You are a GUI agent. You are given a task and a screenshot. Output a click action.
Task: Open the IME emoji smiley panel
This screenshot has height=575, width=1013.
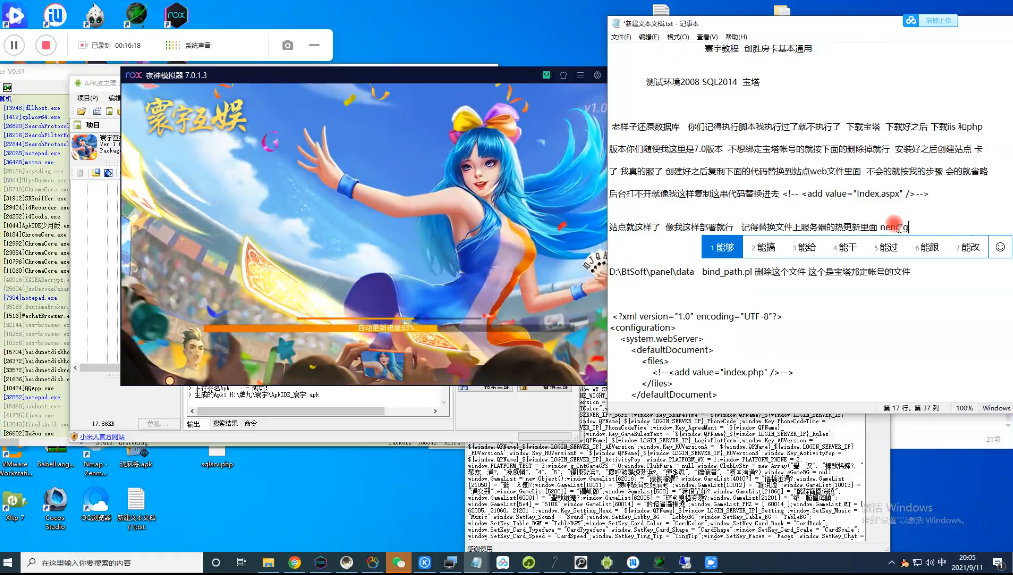1000,247
